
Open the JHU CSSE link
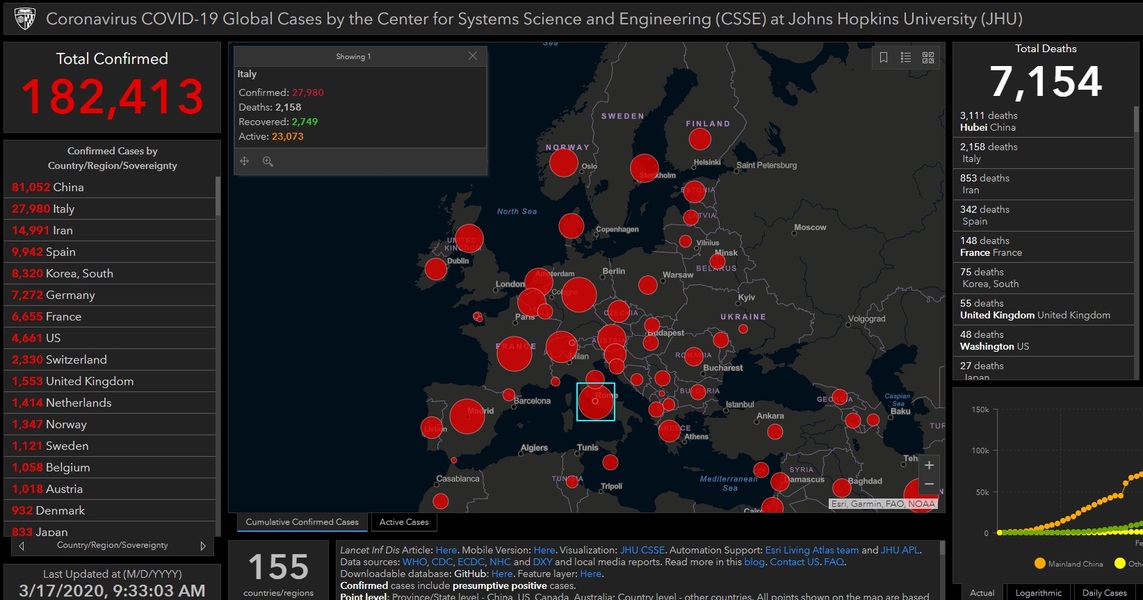(640, 550)
